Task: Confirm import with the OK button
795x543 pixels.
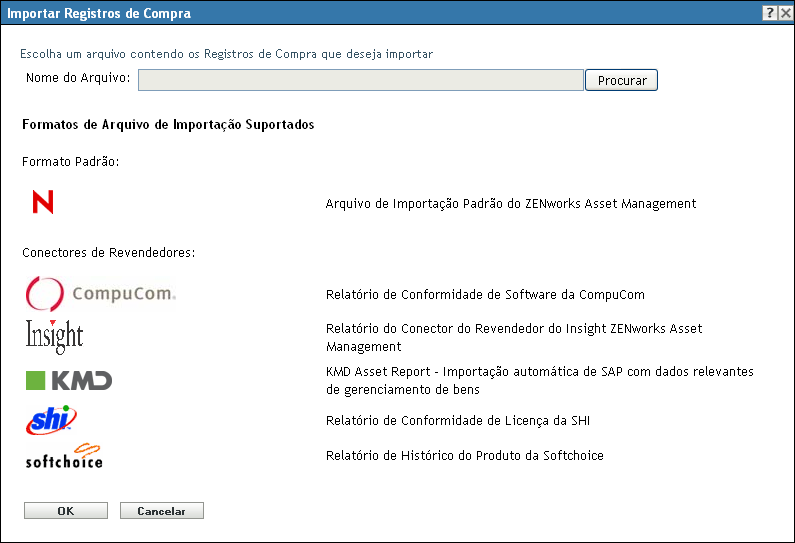Action: pos(65,510)
